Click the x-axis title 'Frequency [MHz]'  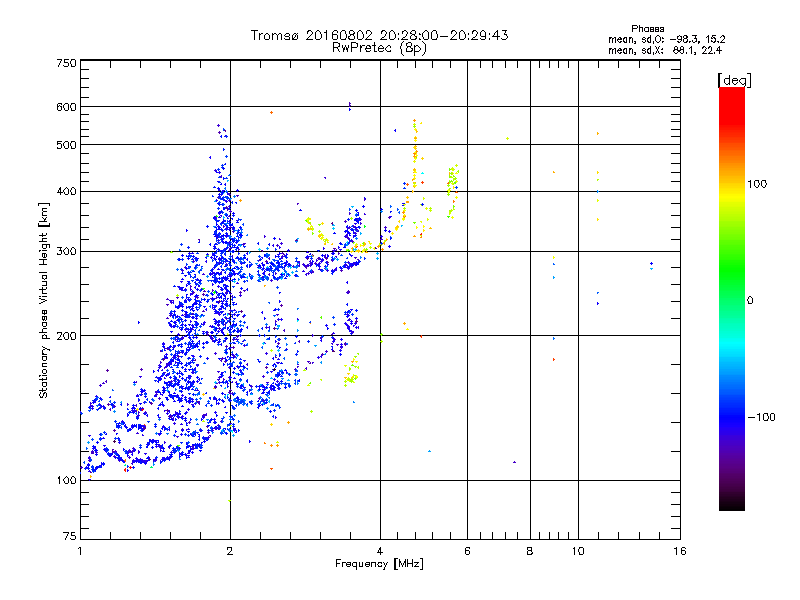click(x=379, y=564)
